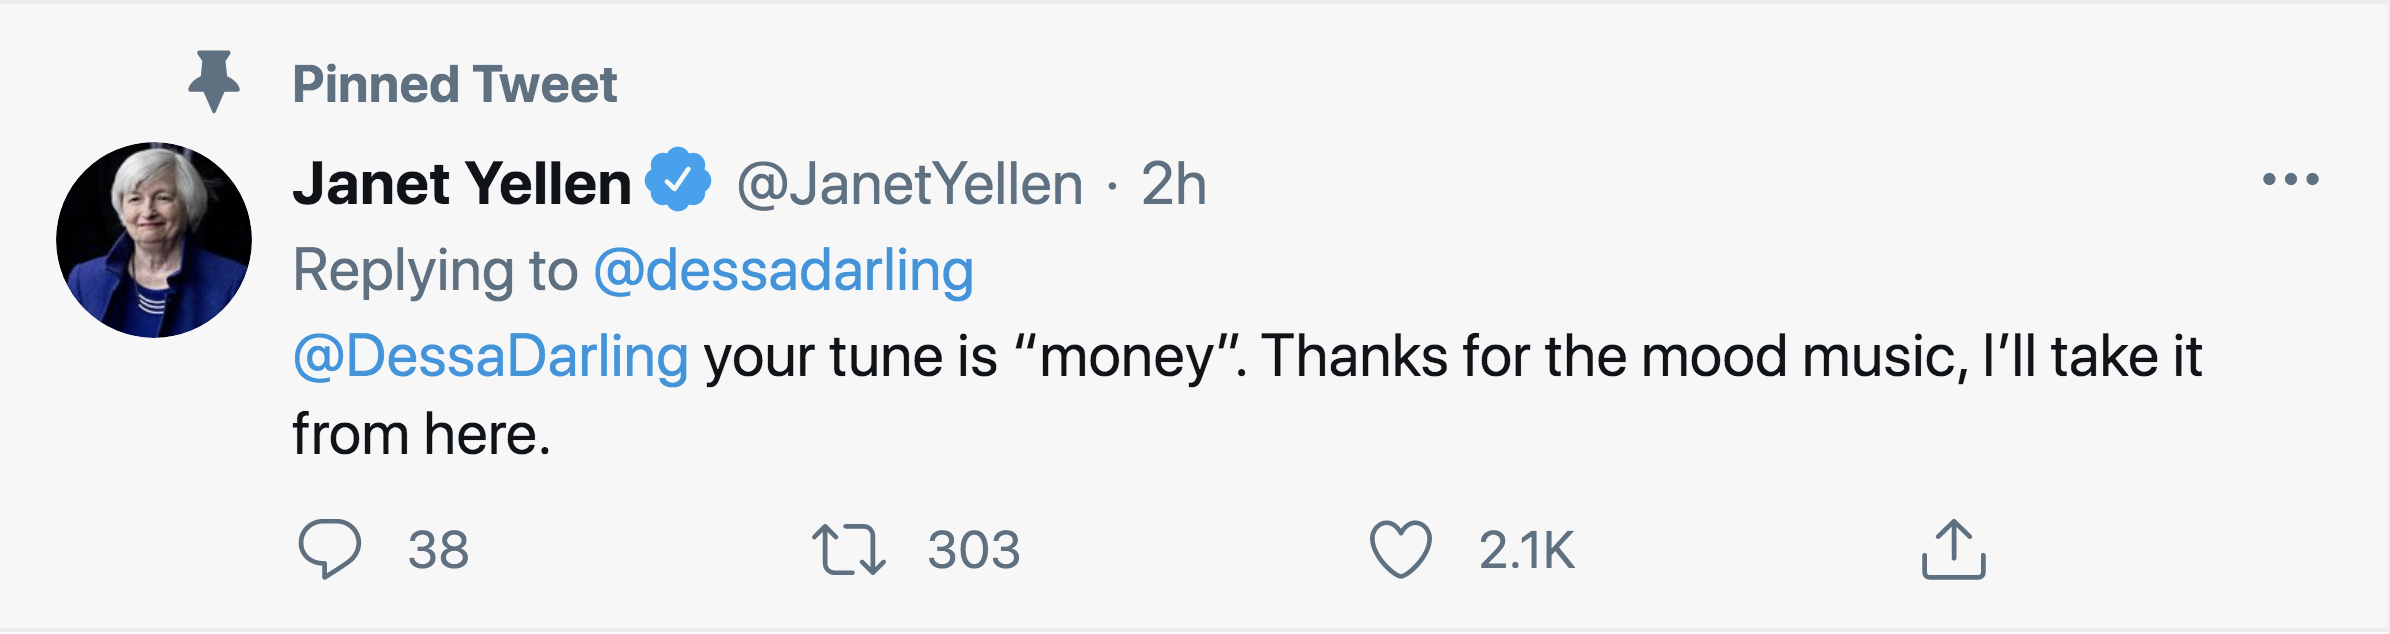This screenshot has height=634, width=2390.
Task: Click the @DessaDarling mention in tweet text
Action: [x=490, y=357]
